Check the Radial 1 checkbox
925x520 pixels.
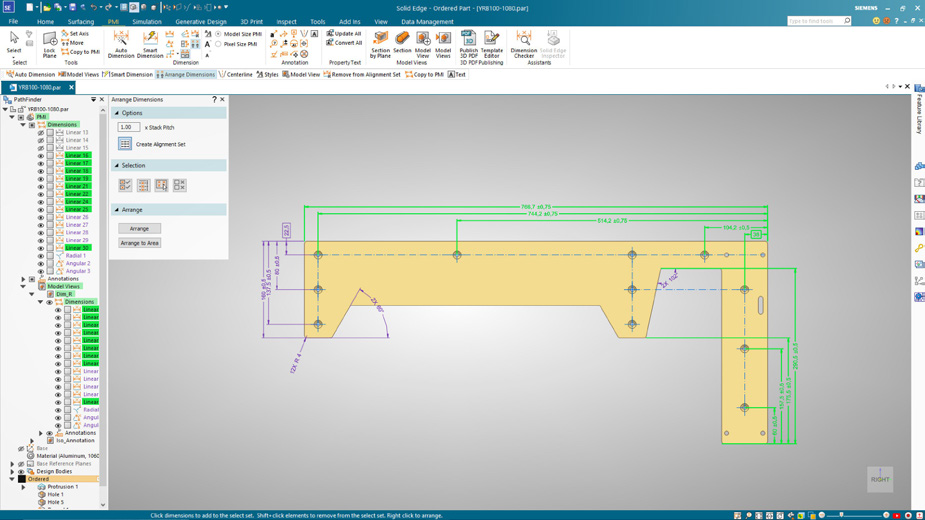(x=50, y=256)
